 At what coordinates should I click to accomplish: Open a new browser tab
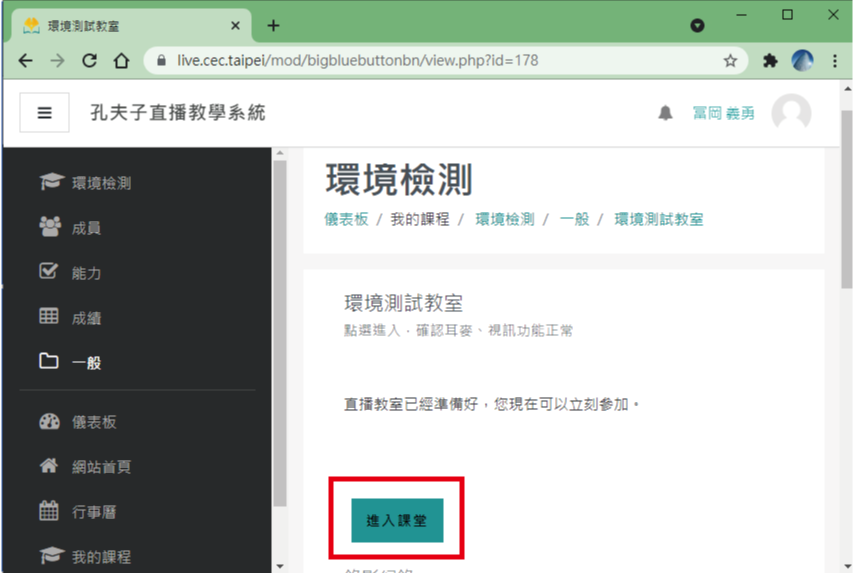point(273,26)
